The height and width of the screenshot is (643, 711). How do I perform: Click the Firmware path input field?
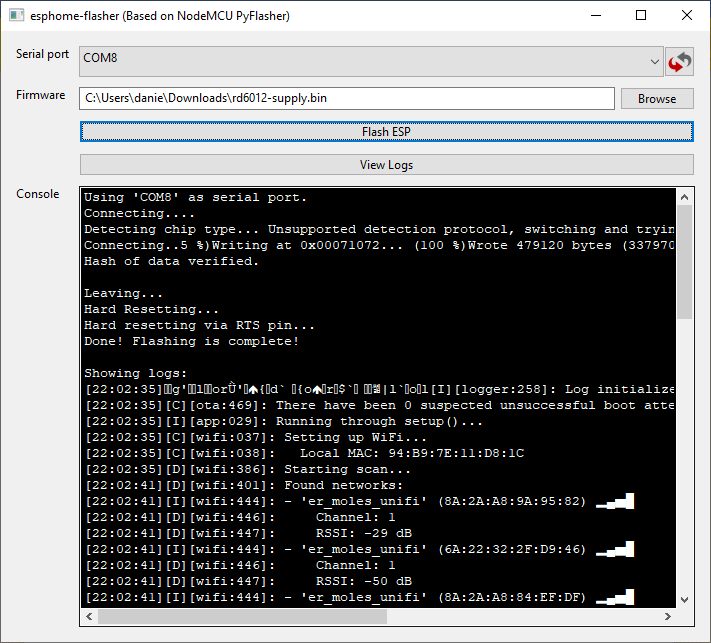346,98
